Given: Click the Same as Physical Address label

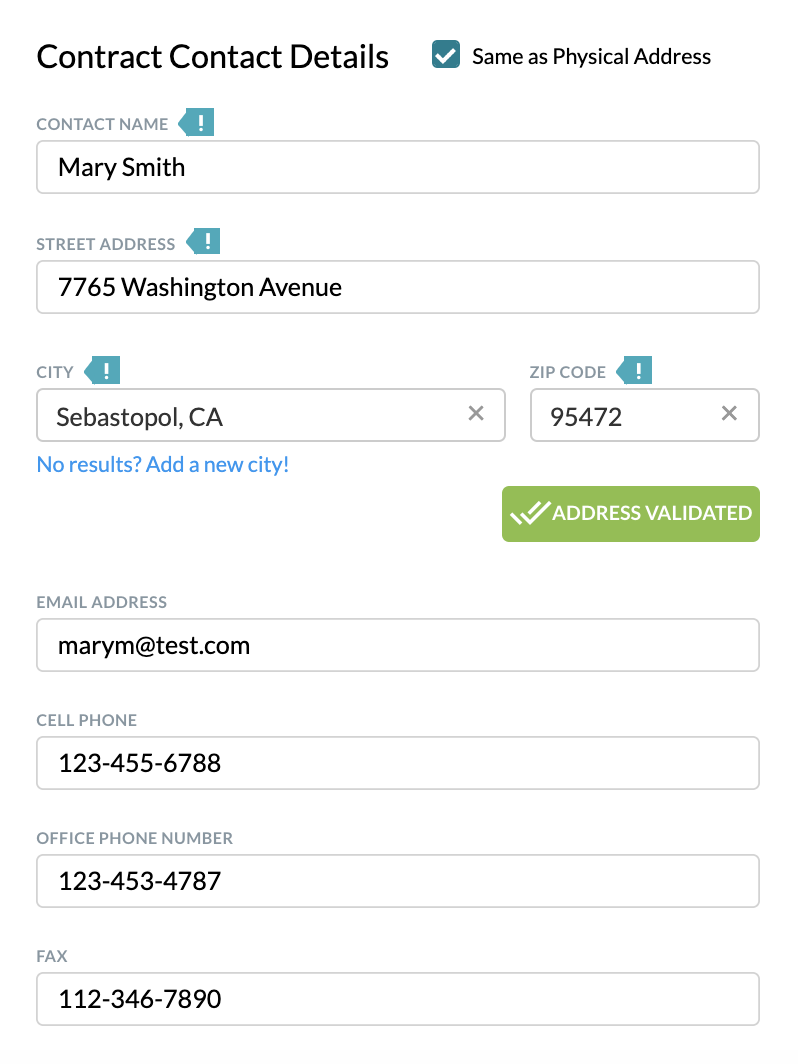Looking at the screenshot, I should click(591, 56).
